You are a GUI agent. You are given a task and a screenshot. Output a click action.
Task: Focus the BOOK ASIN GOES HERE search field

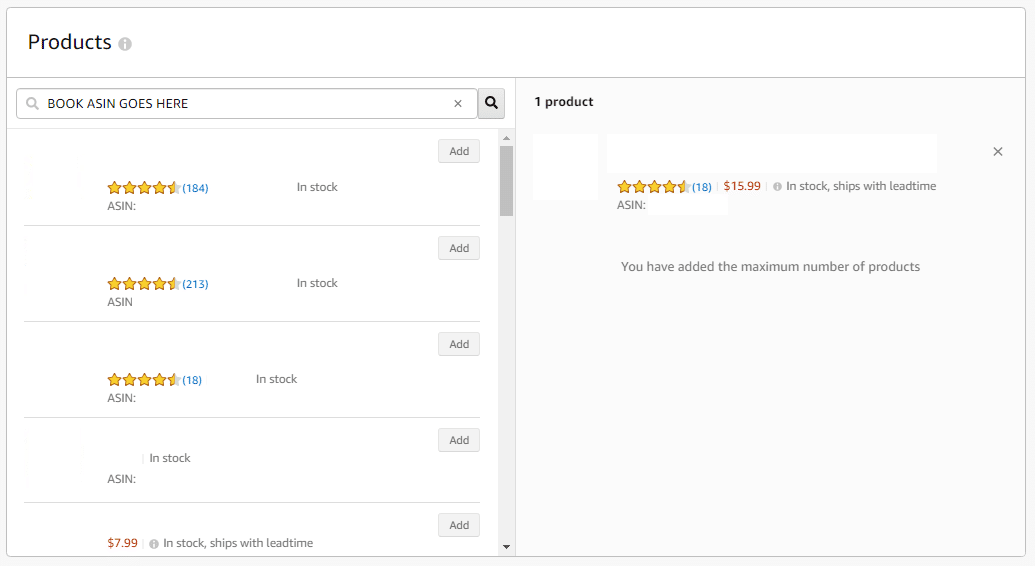coord(246,104)
